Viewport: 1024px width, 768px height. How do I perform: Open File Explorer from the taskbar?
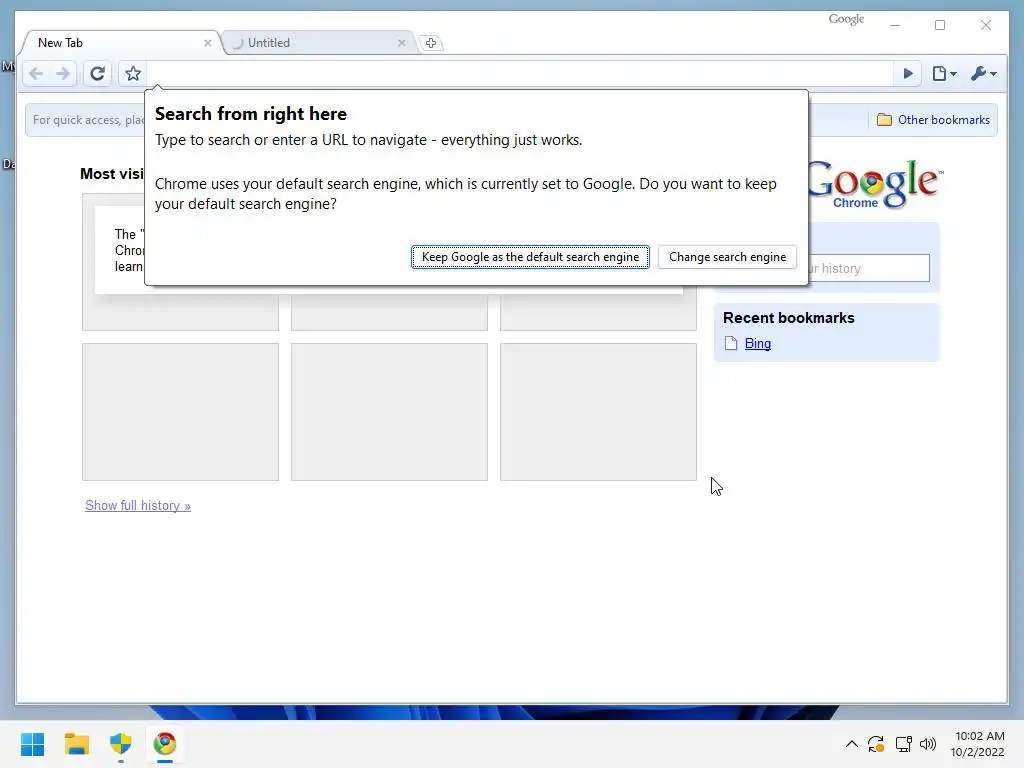tap(76, 744)
